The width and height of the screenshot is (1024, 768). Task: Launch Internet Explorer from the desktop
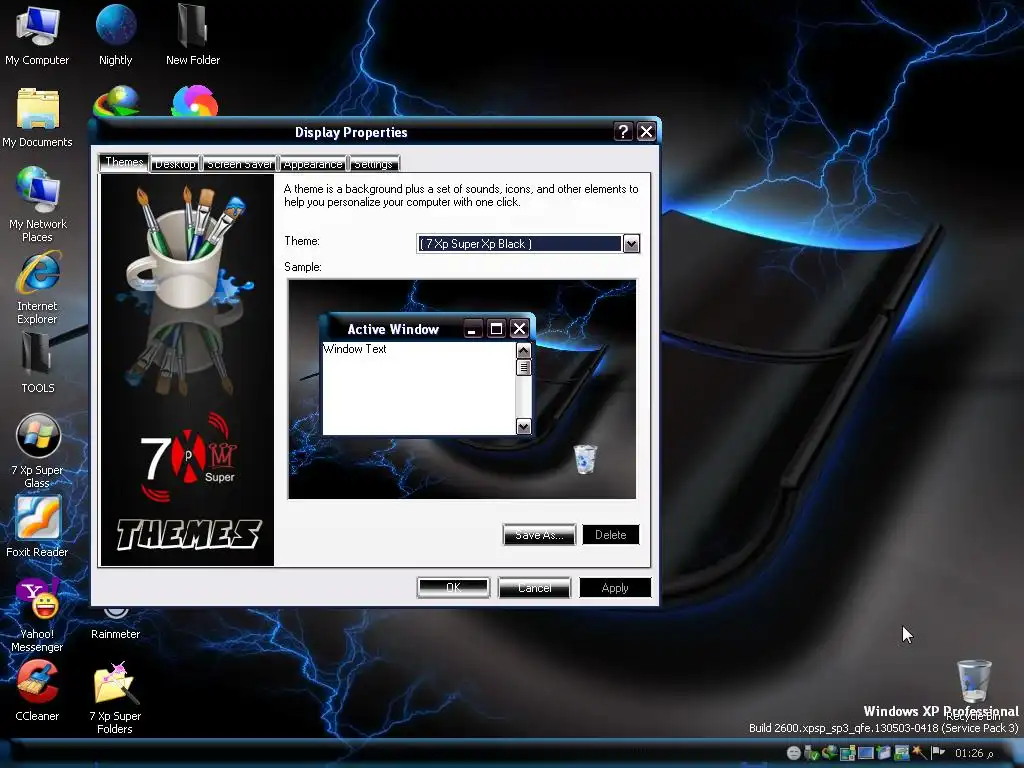coord(37,287)
